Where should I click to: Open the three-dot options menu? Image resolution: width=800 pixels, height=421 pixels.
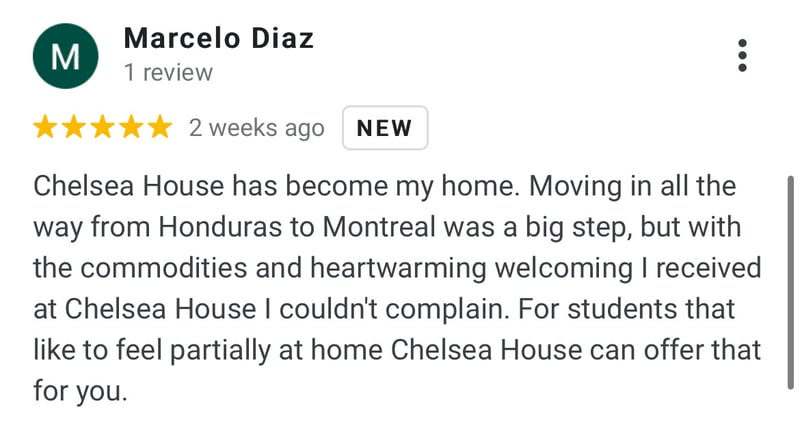tap(742, 55)
